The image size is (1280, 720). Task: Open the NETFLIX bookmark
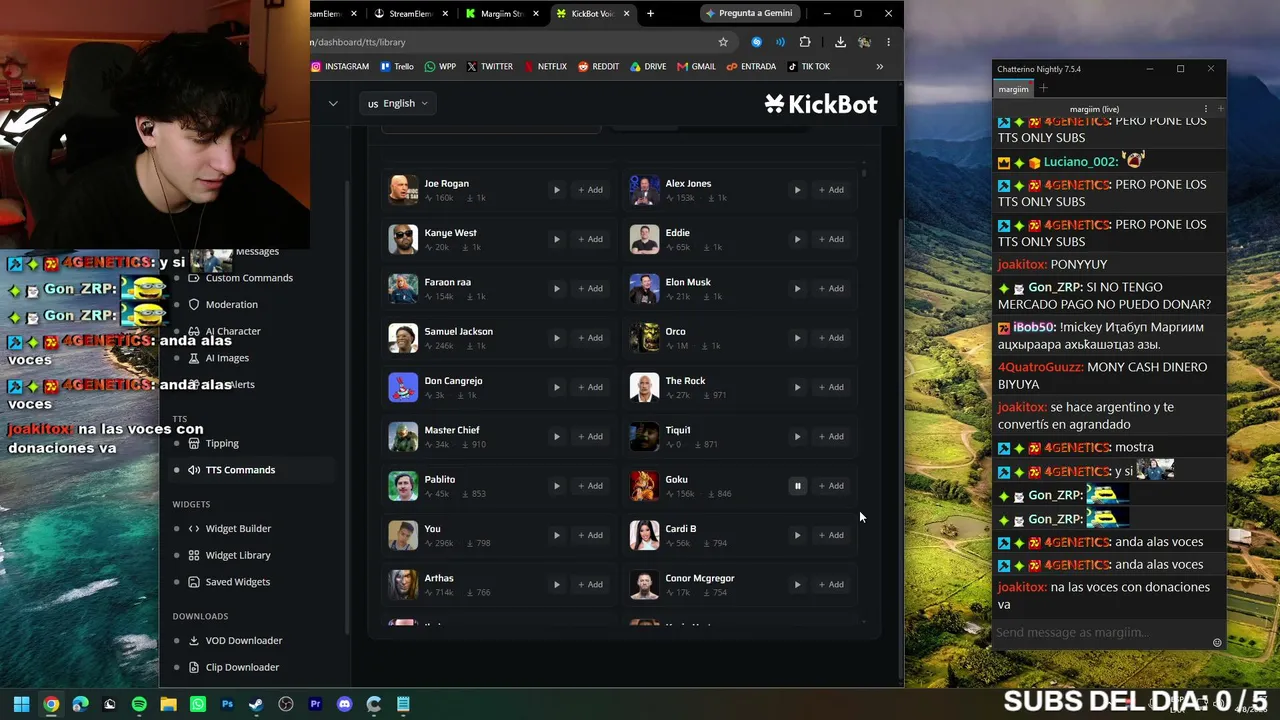(x=545, y=67)
